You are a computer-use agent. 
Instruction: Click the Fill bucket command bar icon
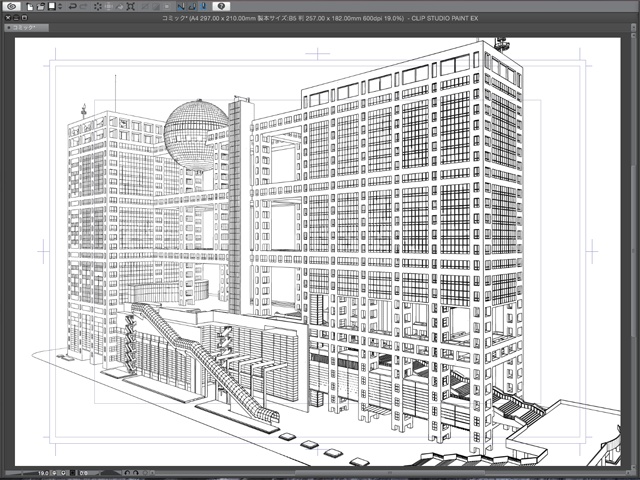click(120, 7)
